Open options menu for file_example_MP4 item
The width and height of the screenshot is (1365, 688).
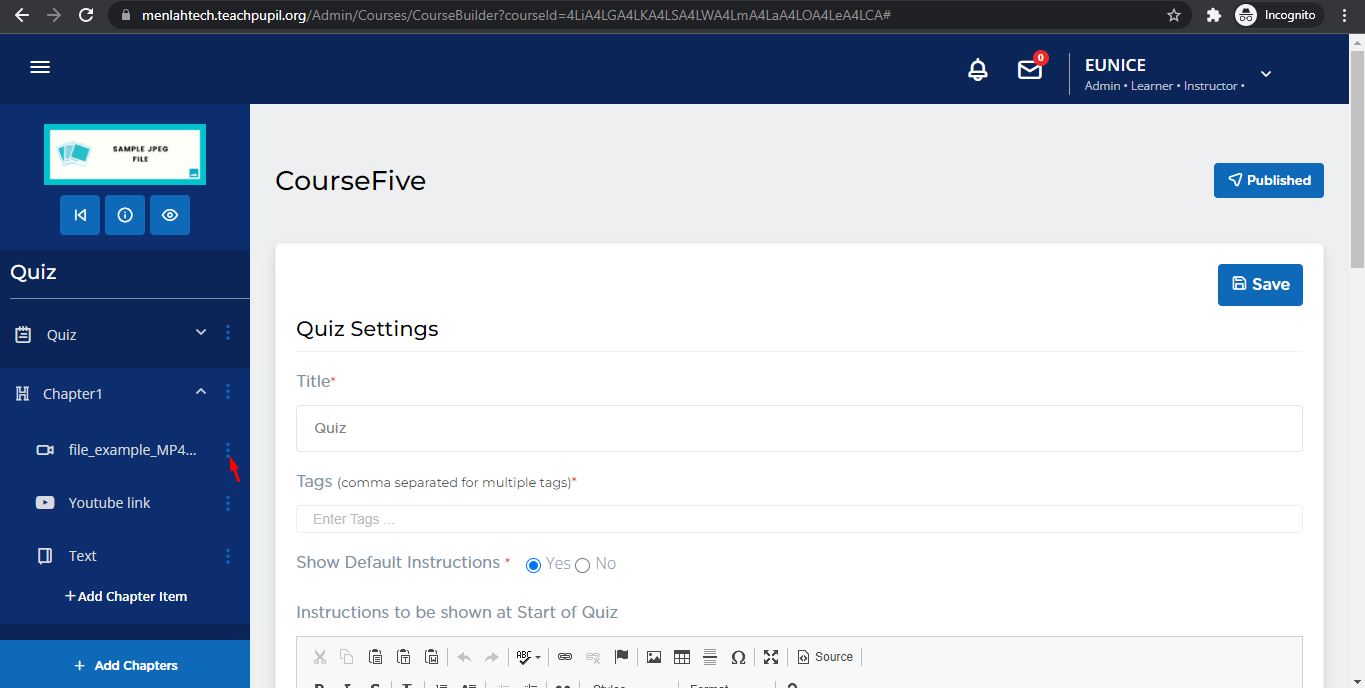(x=228, y=450)
